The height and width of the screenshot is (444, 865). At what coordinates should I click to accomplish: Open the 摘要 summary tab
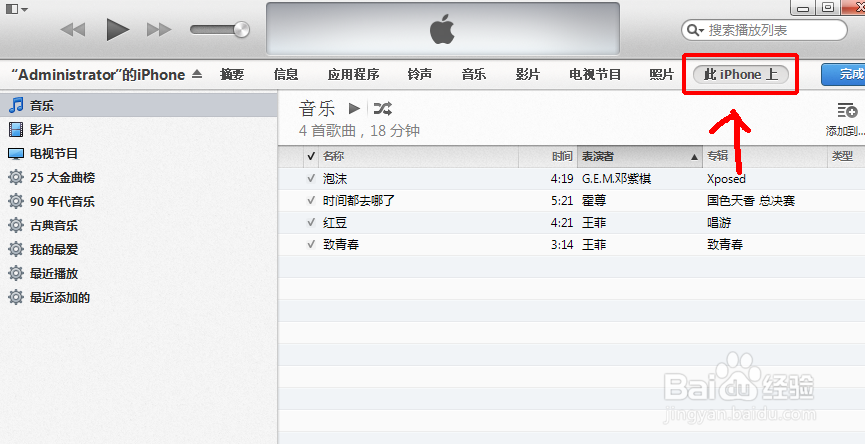pos(232,74)
